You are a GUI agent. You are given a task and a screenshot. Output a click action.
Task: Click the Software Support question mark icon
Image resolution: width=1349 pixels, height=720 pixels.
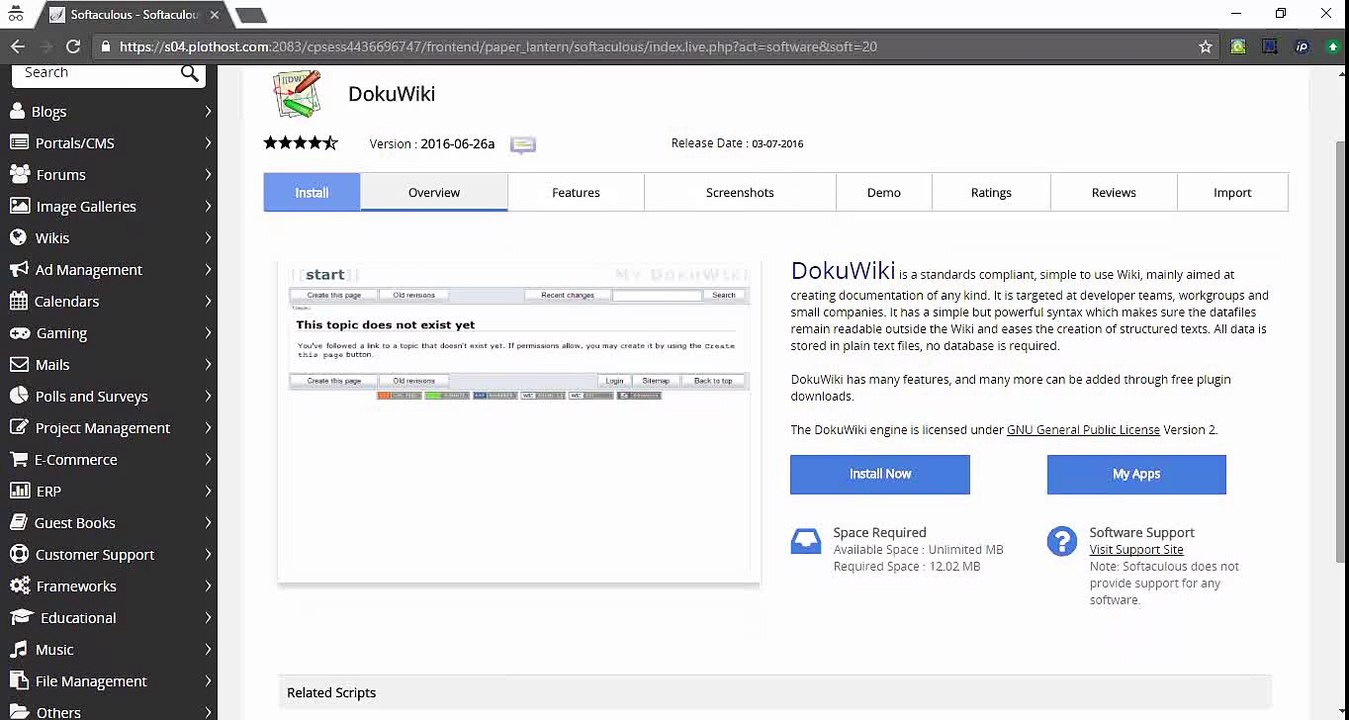(1061, 541)
